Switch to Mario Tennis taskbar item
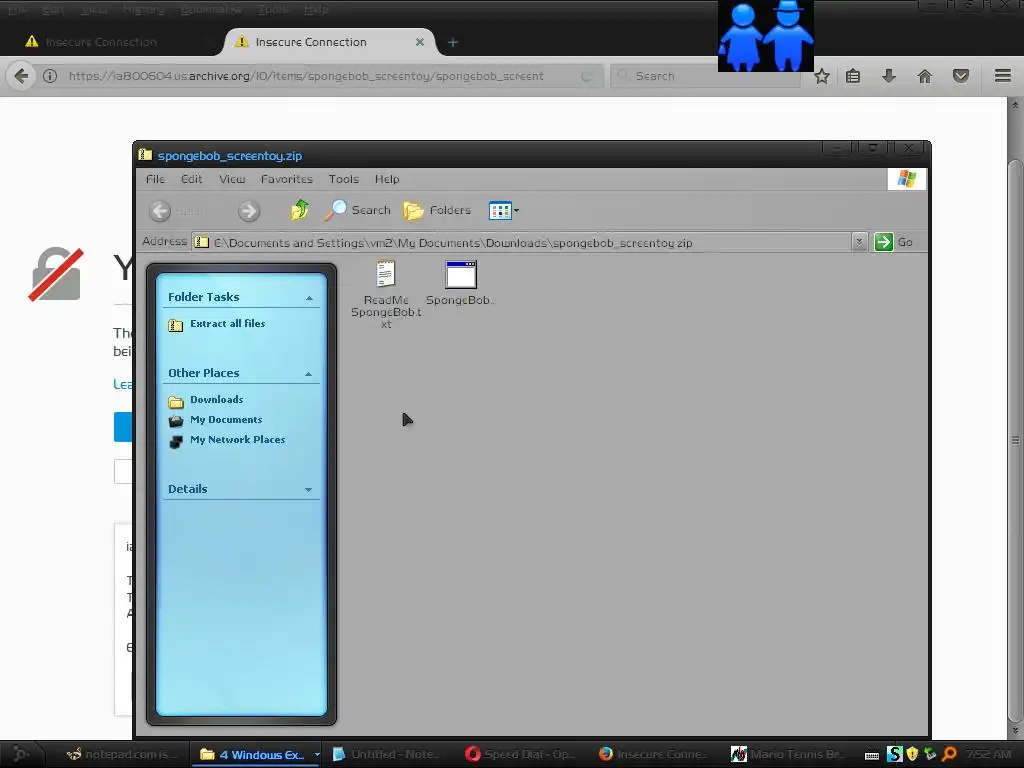 click(x=788, y=754)
